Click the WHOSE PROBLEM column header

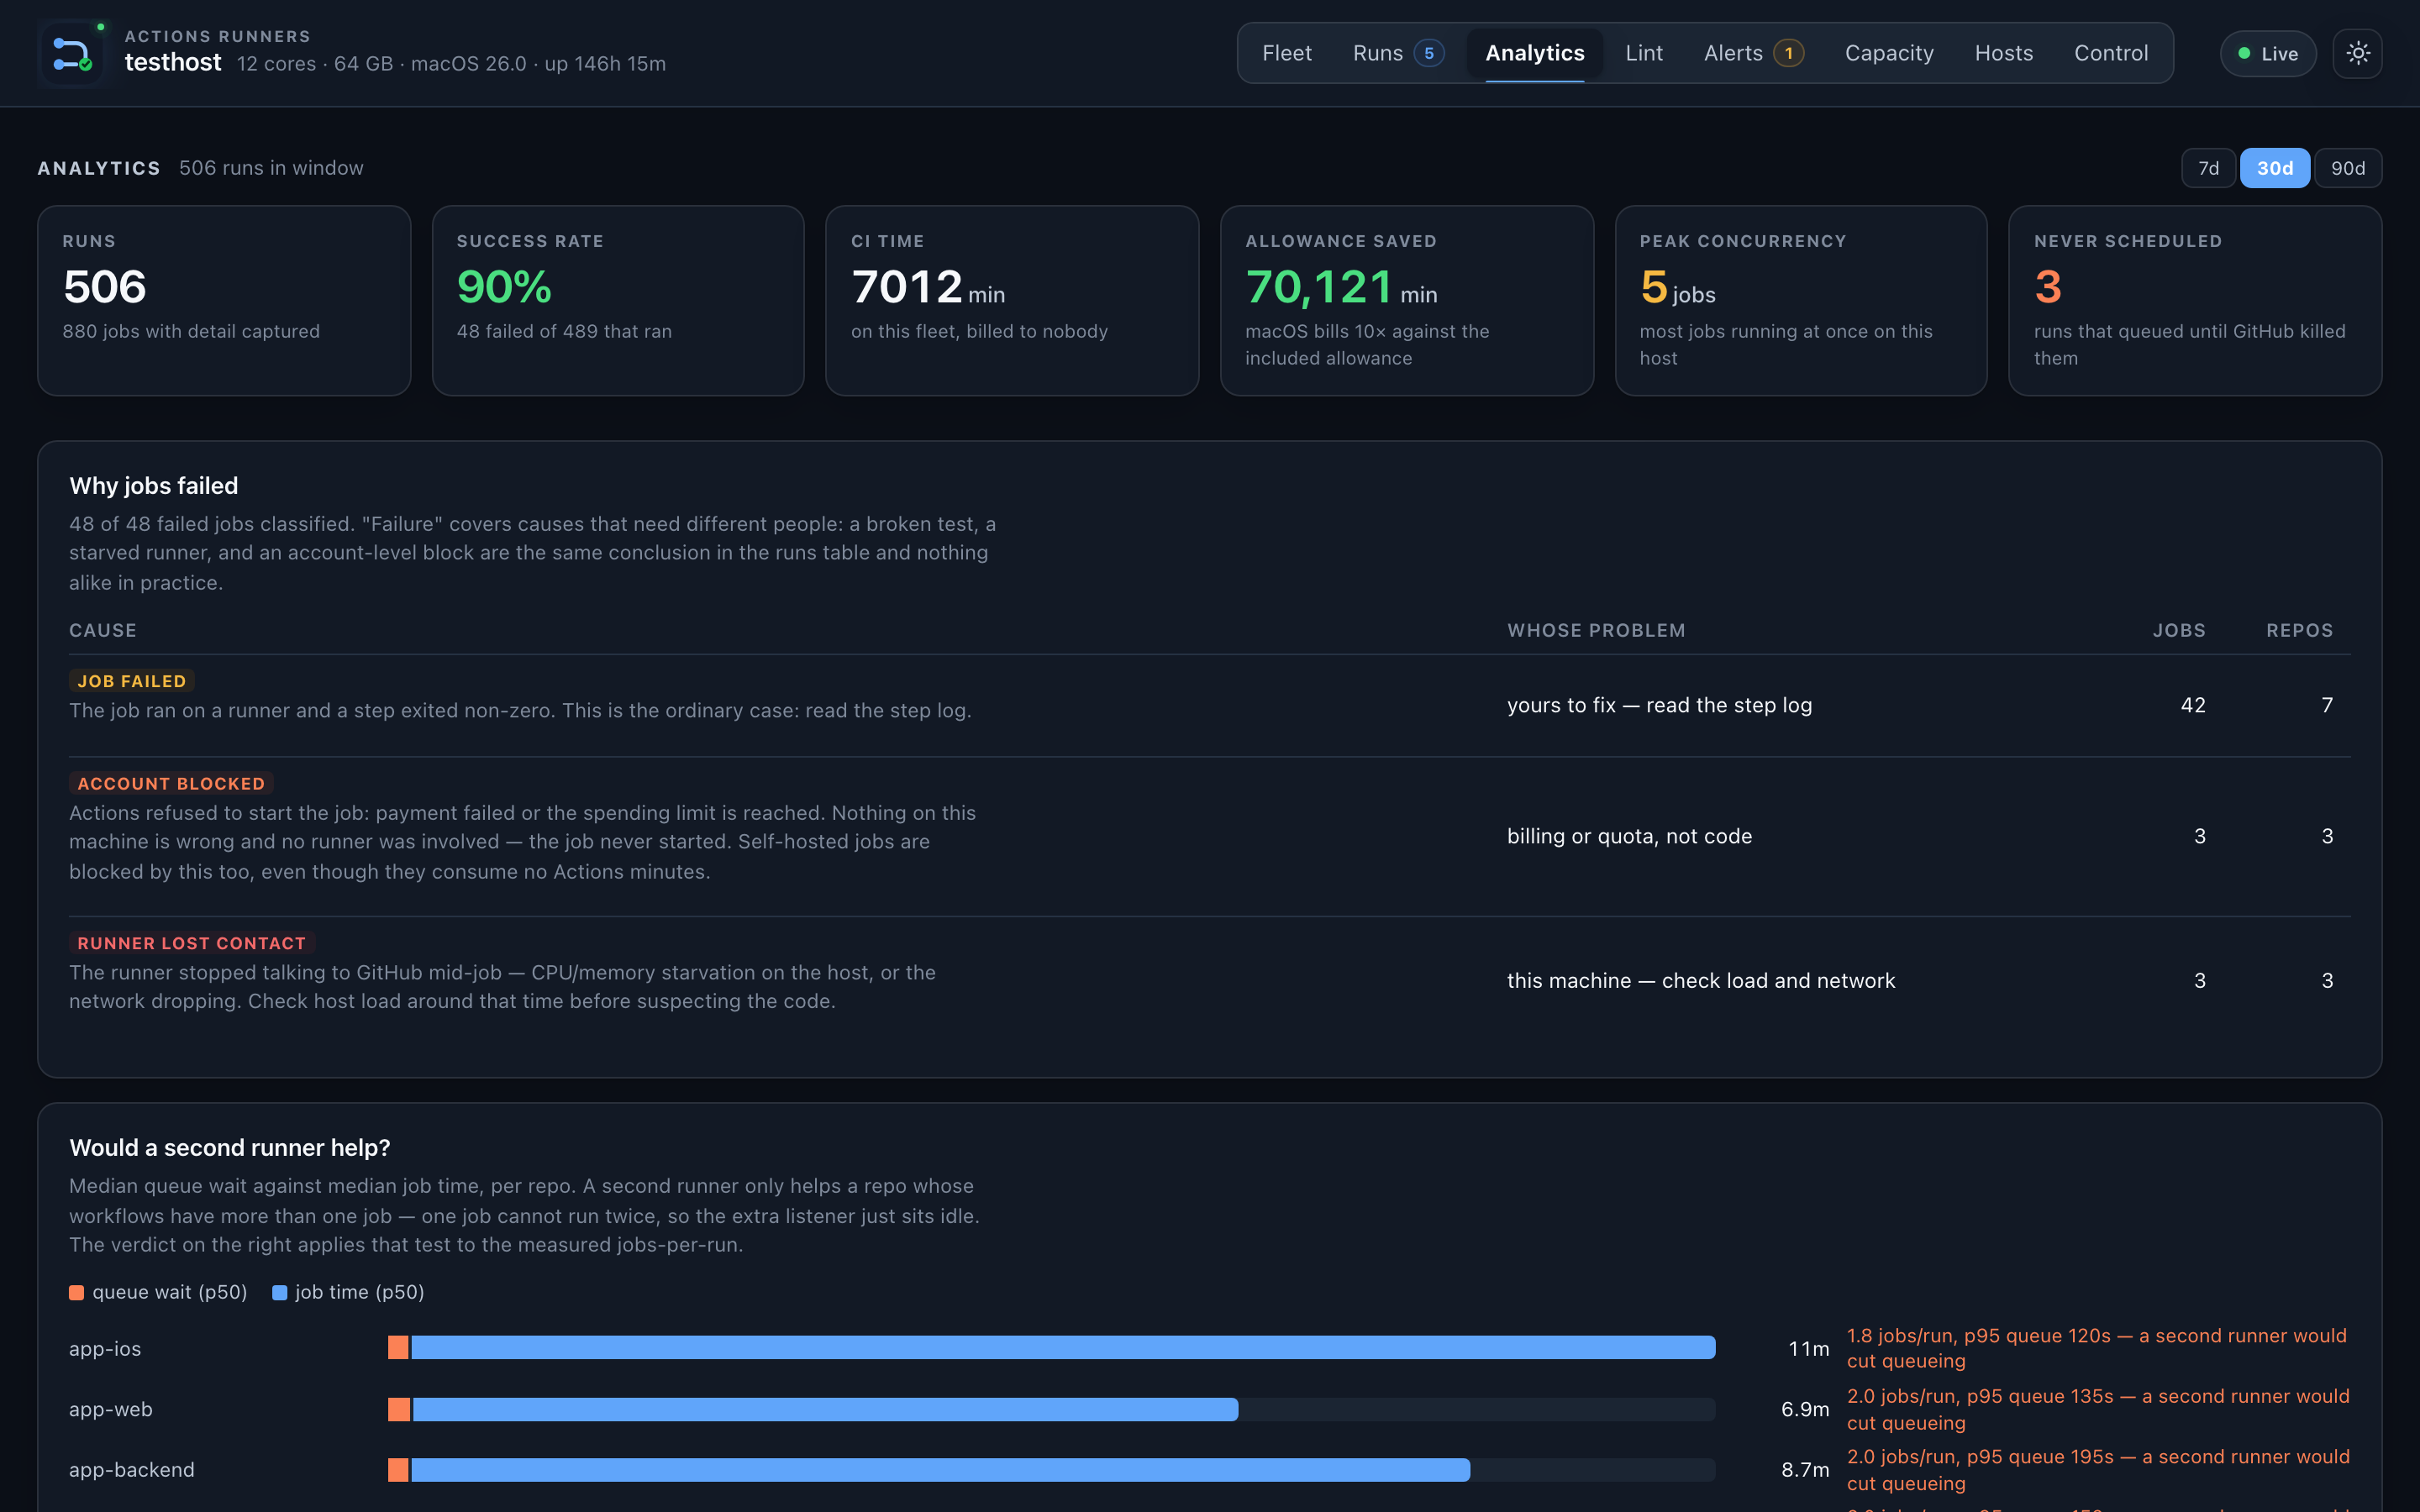1596,630
